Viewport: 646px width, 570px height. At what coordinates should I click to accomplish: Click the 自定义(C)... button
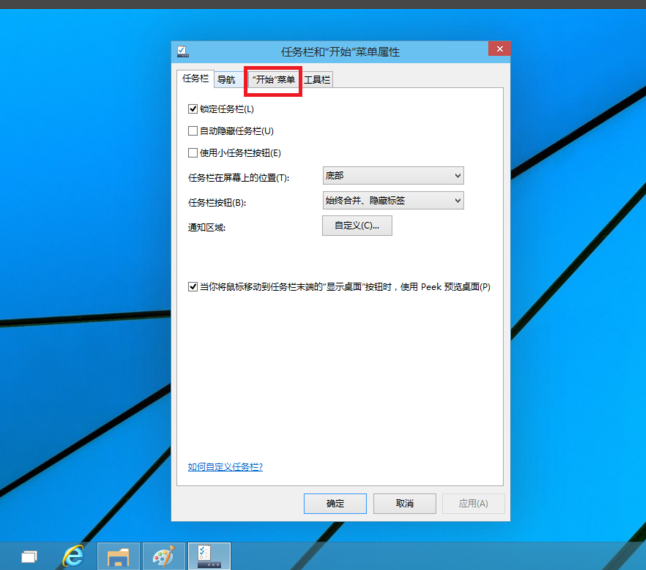[x=356, y=226]
